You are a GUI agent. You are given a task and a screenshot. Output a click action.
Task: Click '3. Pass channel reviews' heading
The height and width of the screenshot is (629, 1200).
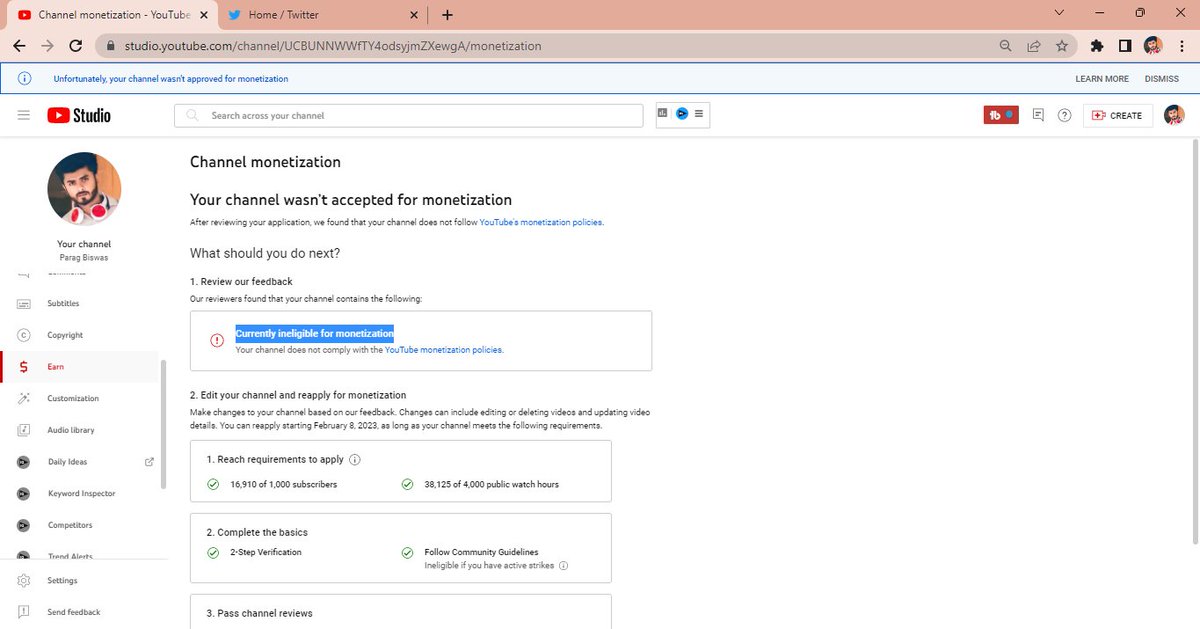tap(260, 613)
